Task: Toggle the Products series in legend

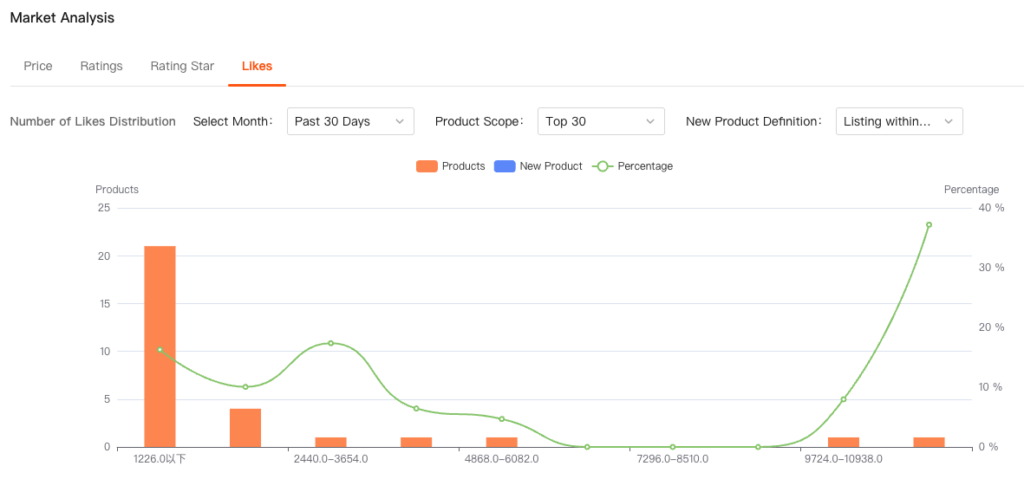Action: [x=451, y=166]
